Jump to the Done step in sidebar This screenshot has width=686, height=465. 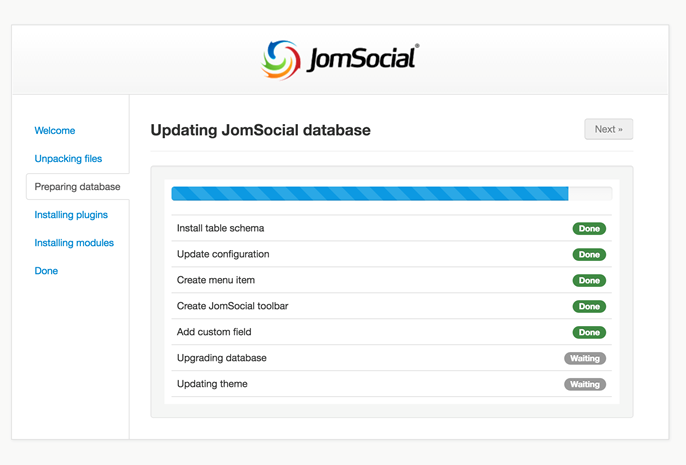46,271
